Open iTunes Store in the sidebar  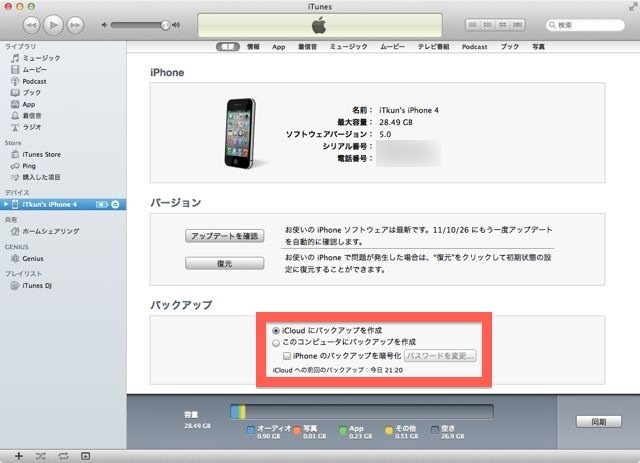tap(42, 154)
